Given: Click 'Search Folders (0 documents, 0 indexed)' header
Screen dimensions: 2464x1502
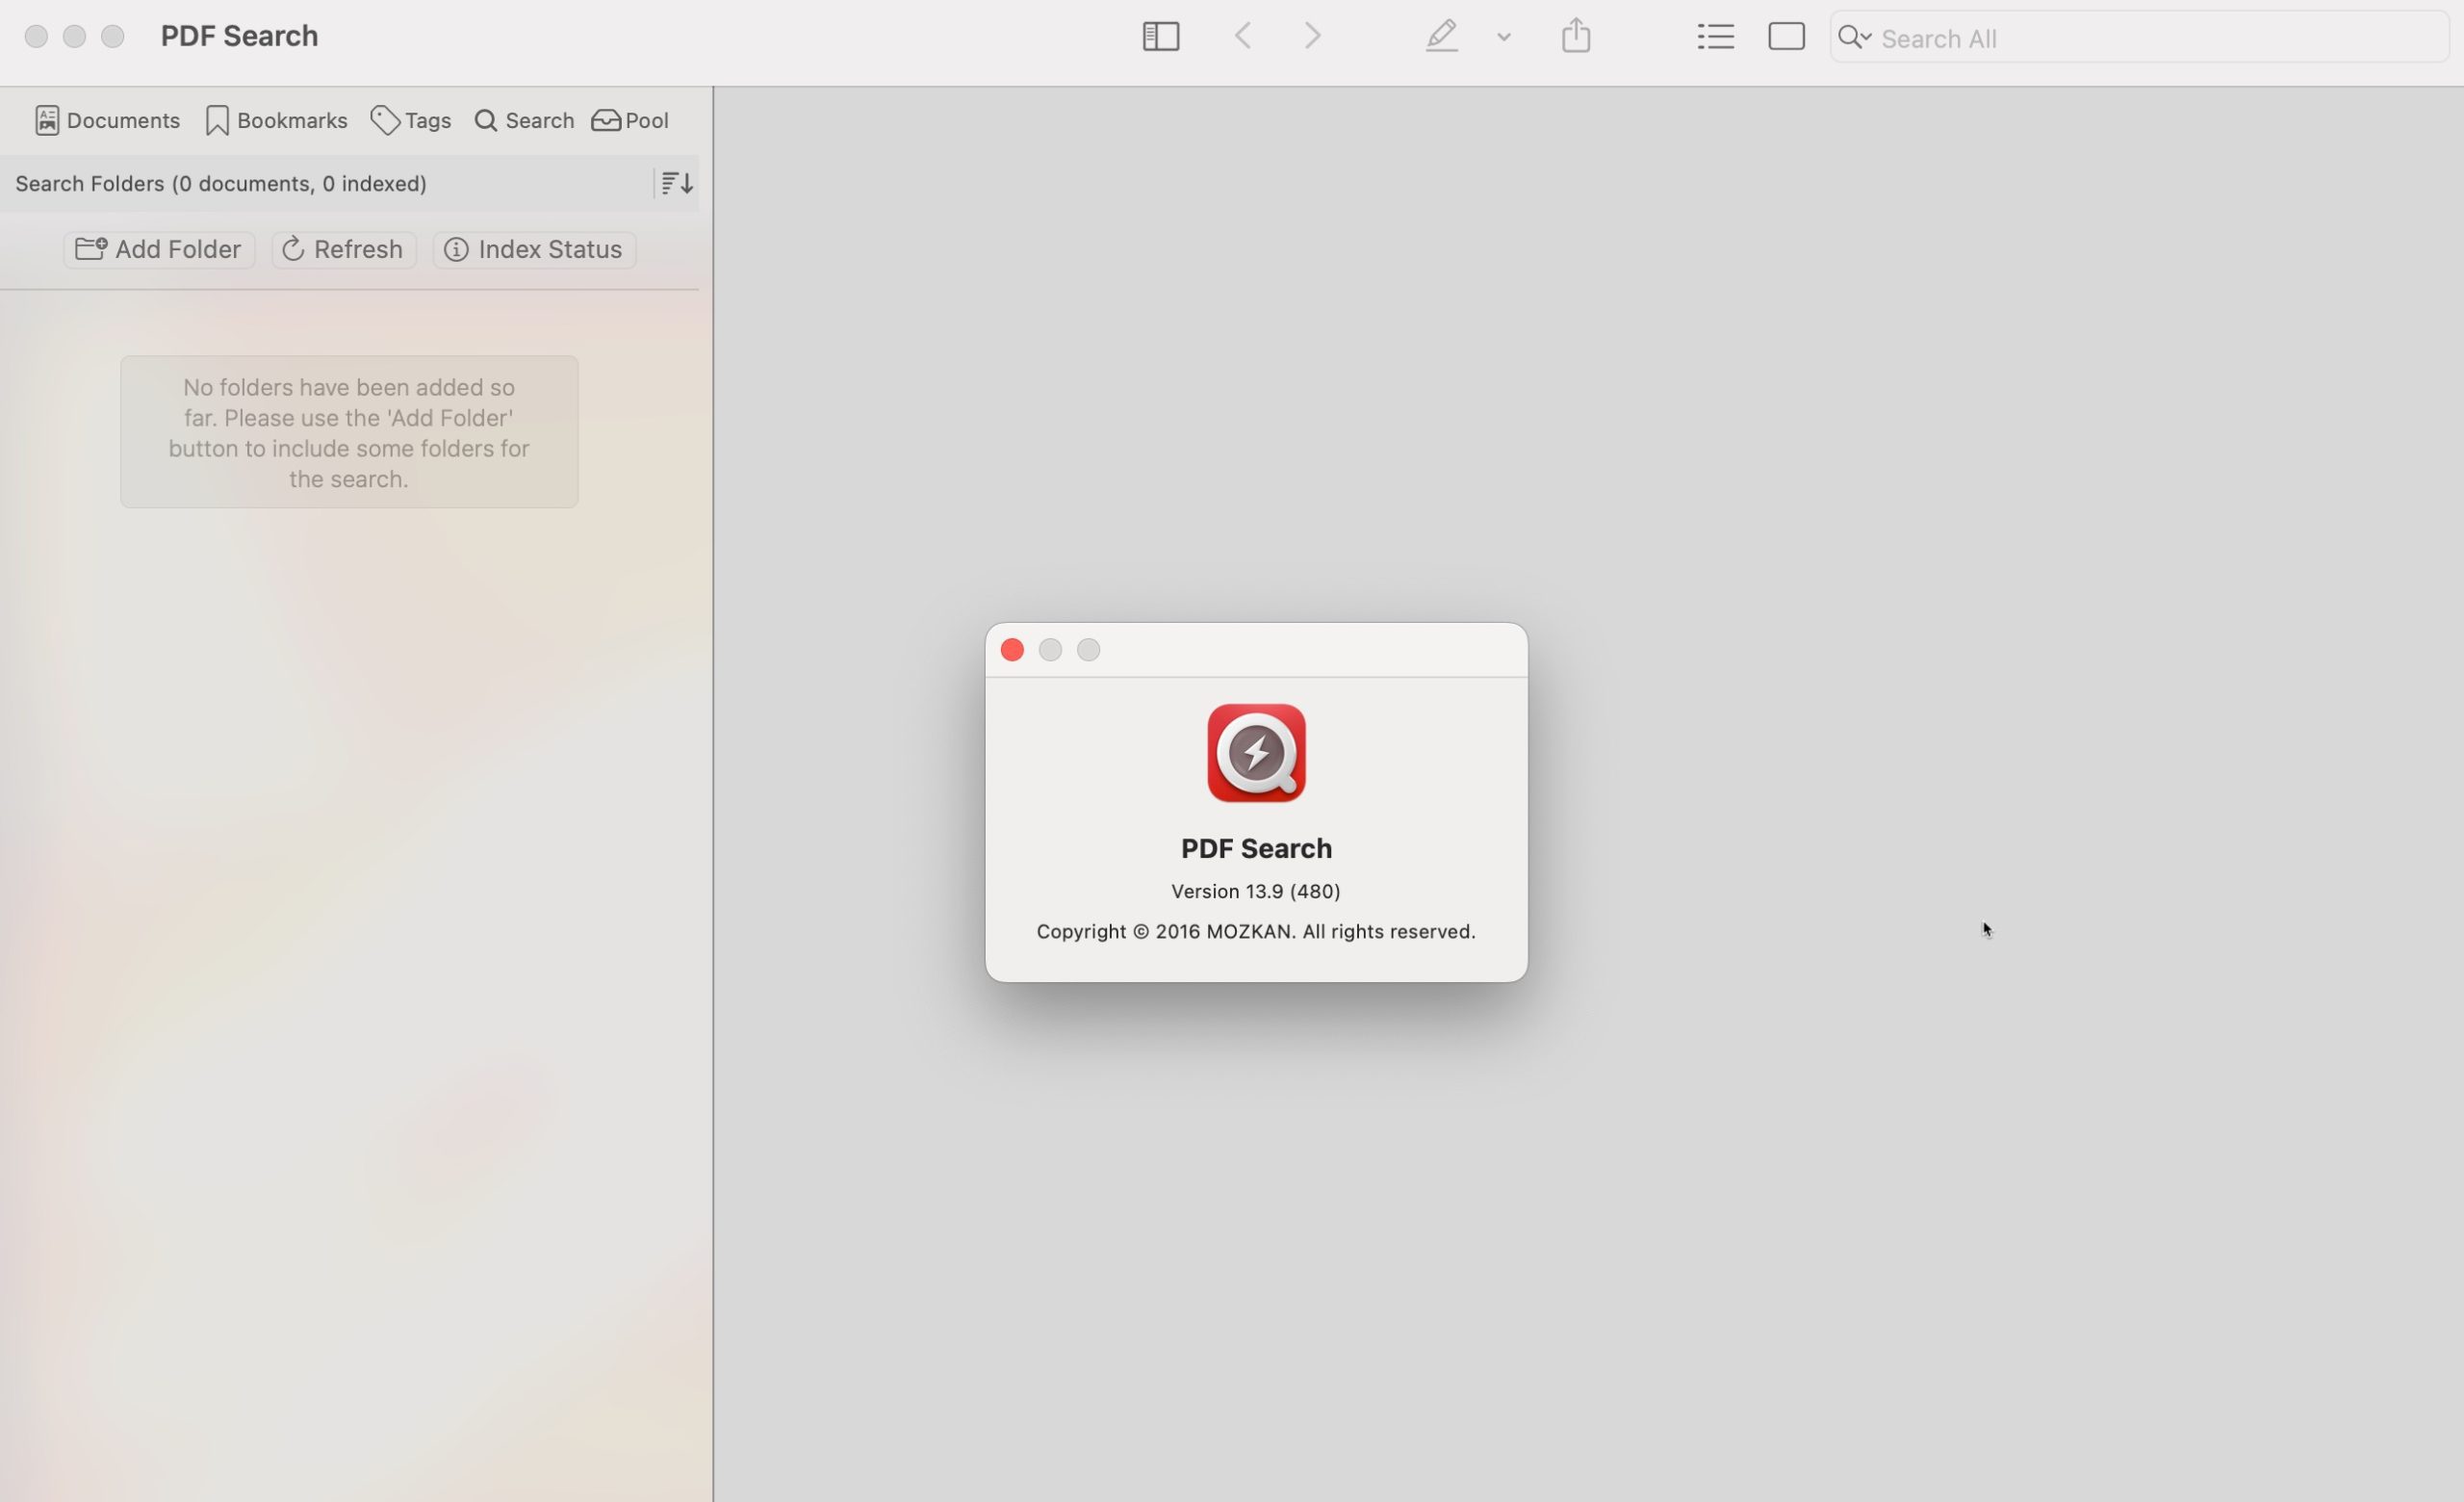Looking at the screenshot, I should tap(221, 184).
